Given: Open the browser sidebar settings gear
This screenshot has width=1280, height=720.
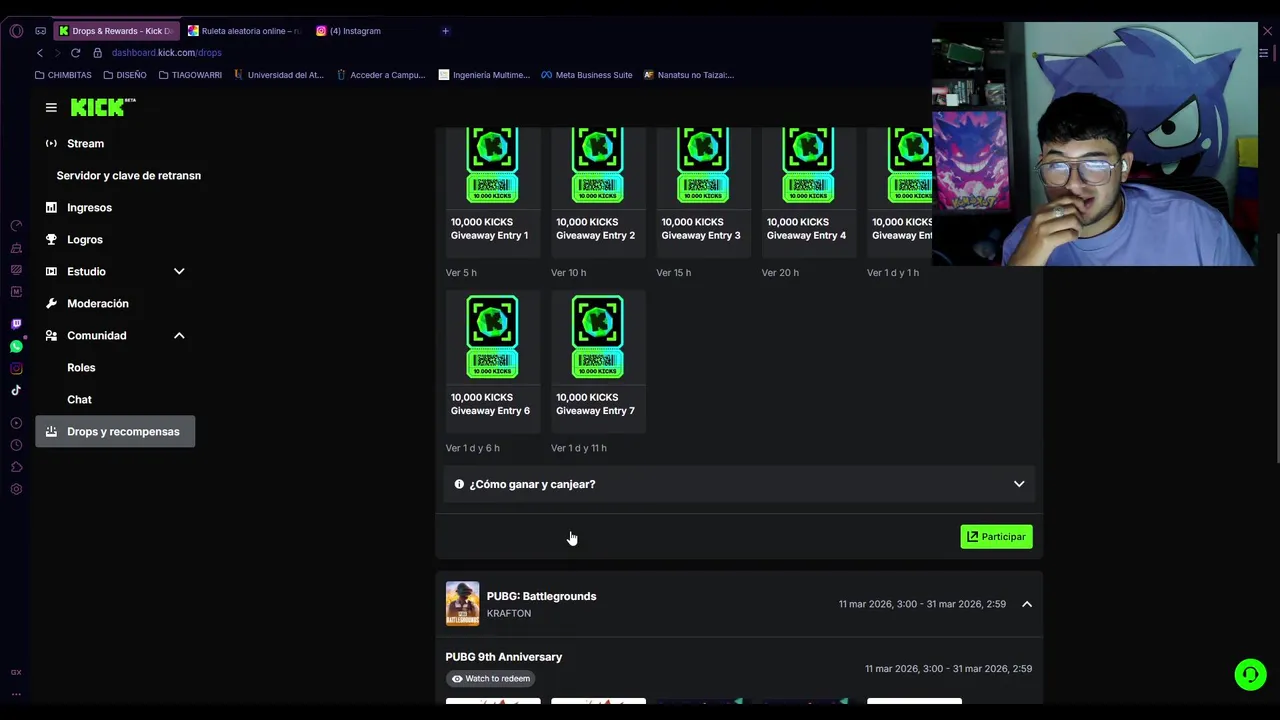Looking at the screenshot, I should (16, 489).
